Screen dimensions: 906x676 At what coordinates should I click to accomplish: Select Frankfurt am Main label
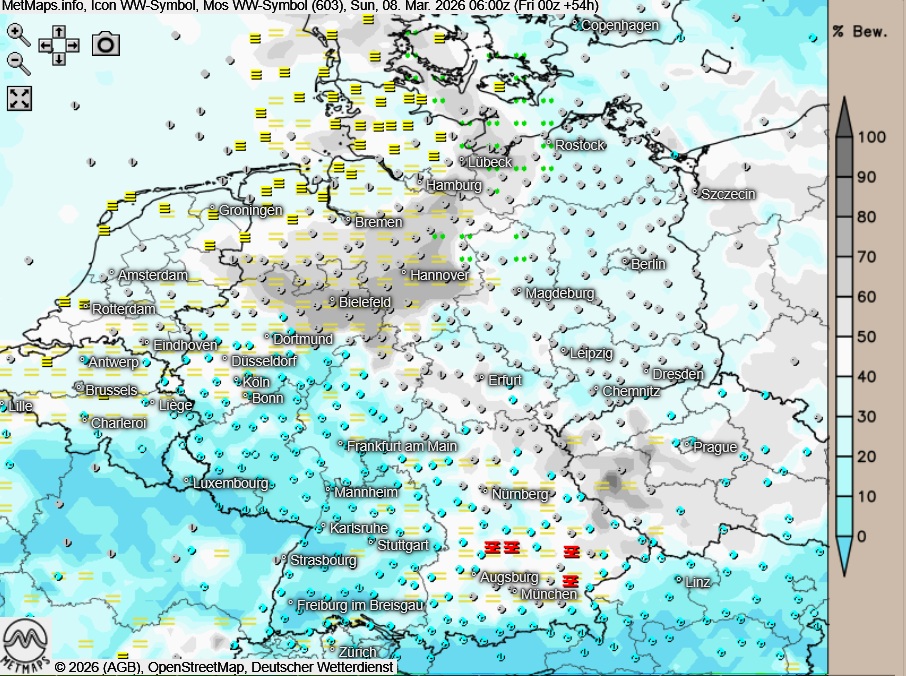[402, 446]
